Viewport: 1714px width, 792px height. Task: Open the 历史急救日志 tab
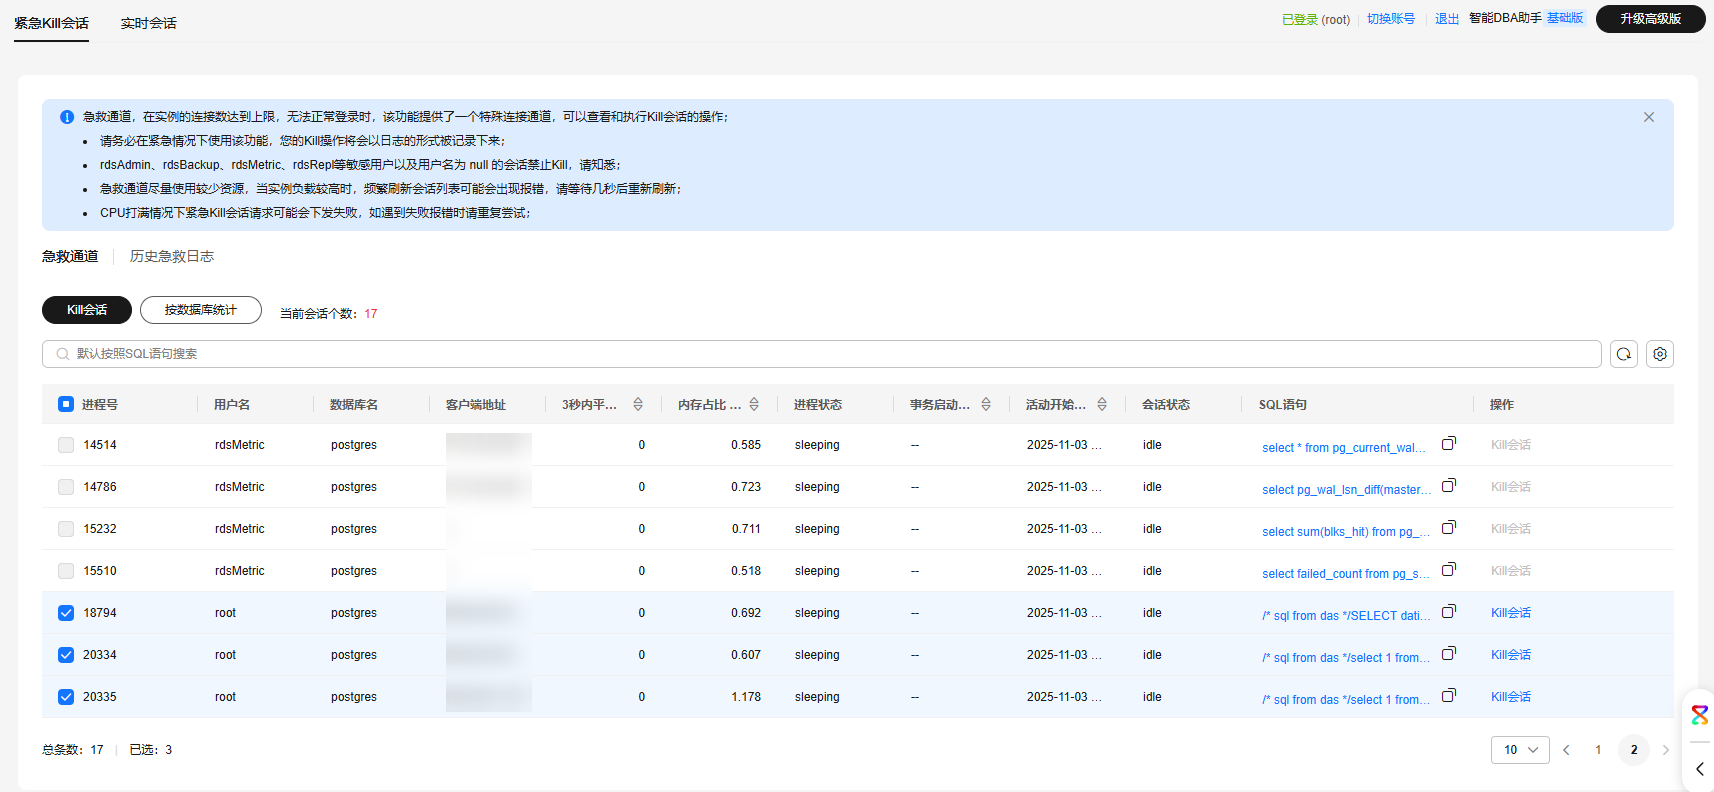coord(172,256)
